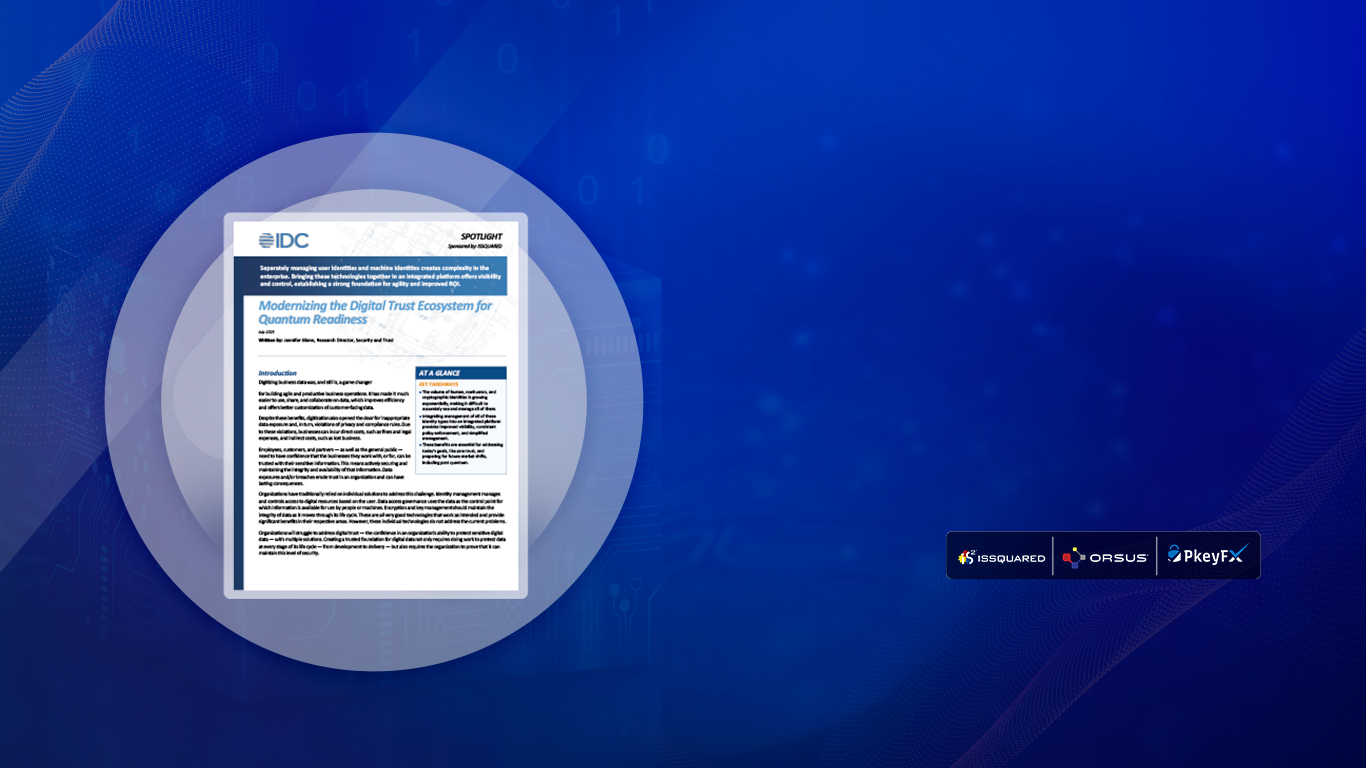Image resolution: width=1366 pixels, height=768 pixels.
Task: Click the IDC globe logo icon
Action: (x=267, y=240)
